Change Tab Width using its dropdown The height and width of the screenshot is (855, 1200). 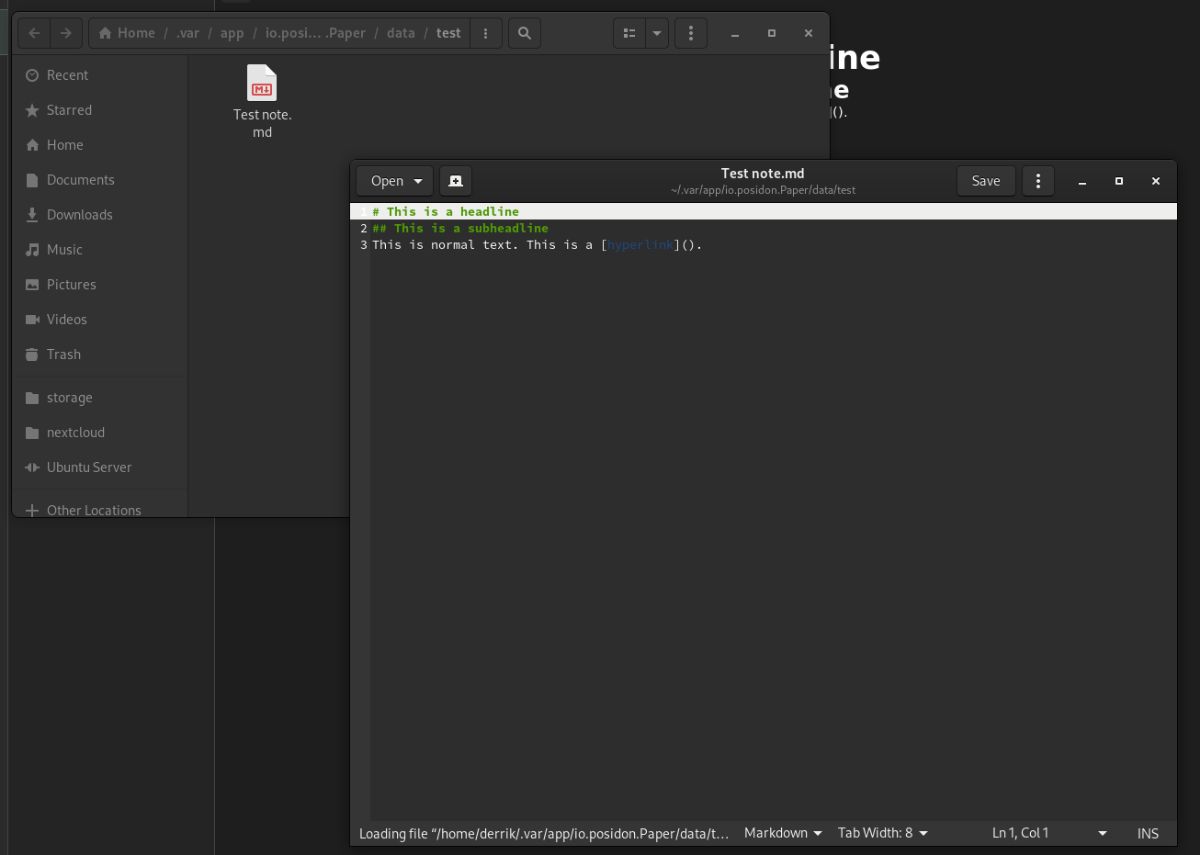pyautogui.click(x=881, y=833)
